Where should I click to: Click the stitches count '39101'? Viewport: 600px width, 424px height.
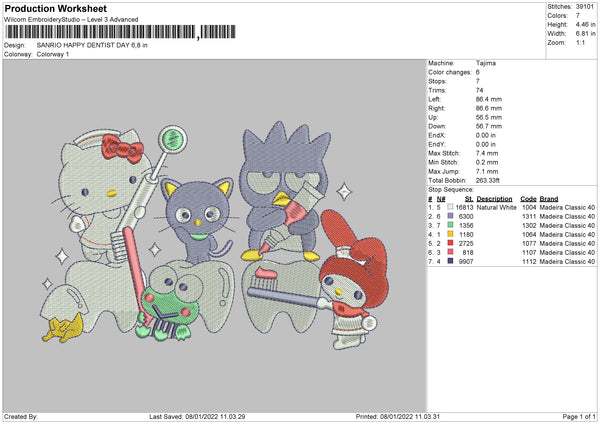(x=585, y=7)
